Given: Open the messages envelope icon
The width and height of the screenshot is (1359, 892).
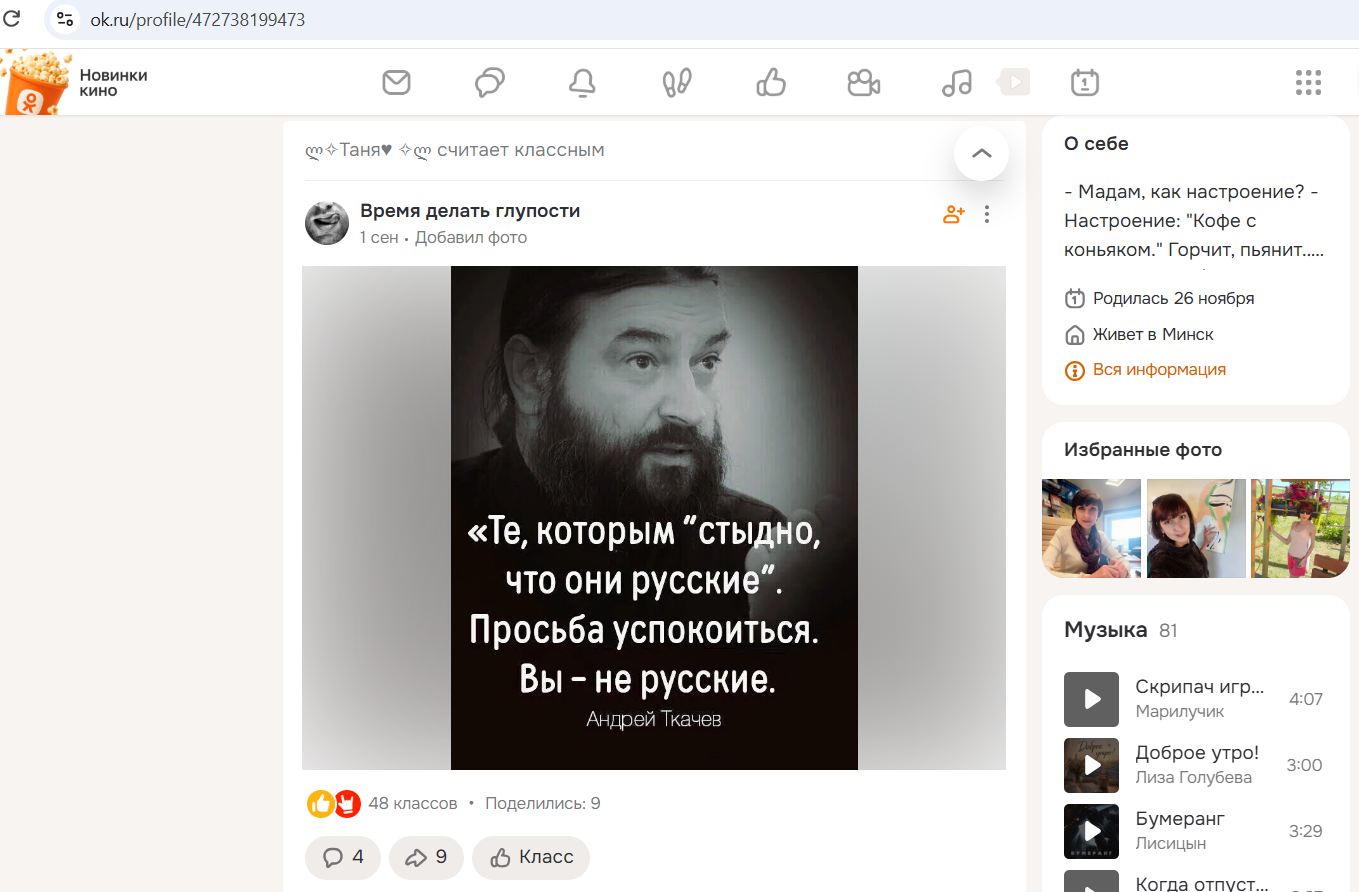Looking at the screenshot, I should 397,82.
